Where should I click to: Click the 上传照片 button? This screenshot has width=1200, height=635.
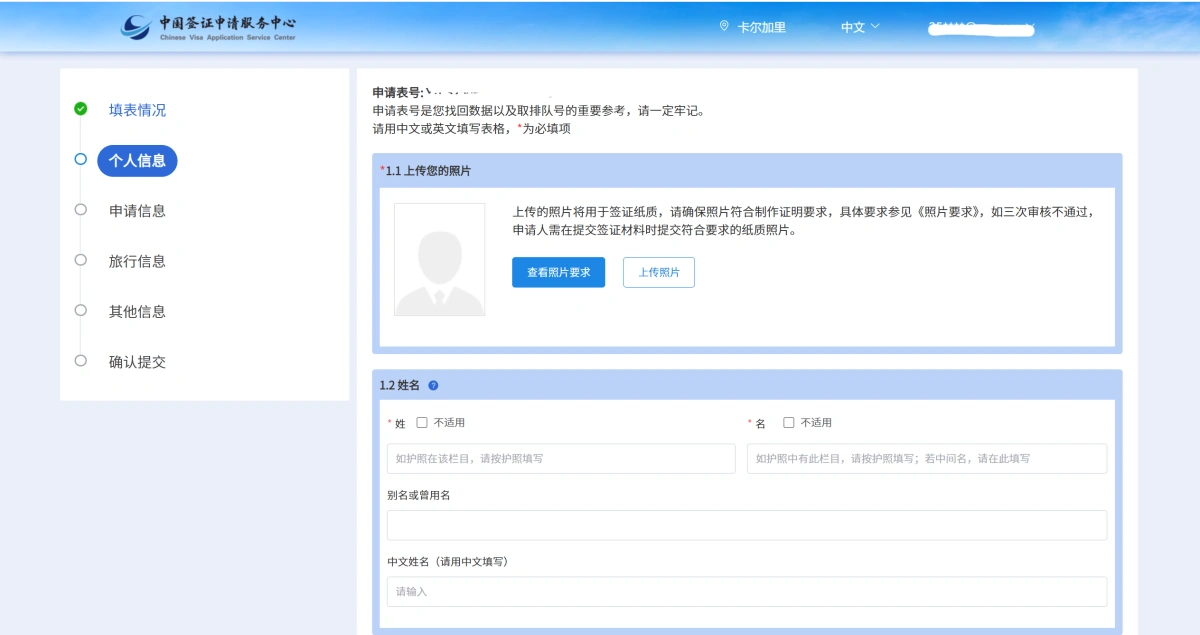658,272
